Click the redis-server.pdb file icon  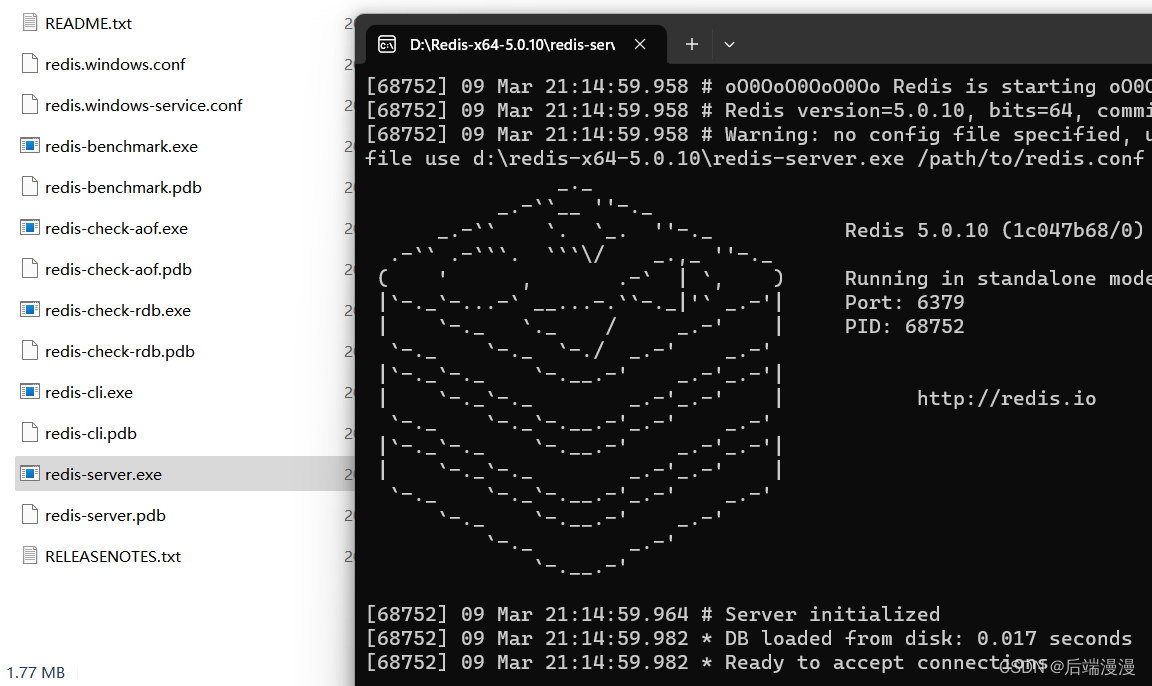(29, 515)
